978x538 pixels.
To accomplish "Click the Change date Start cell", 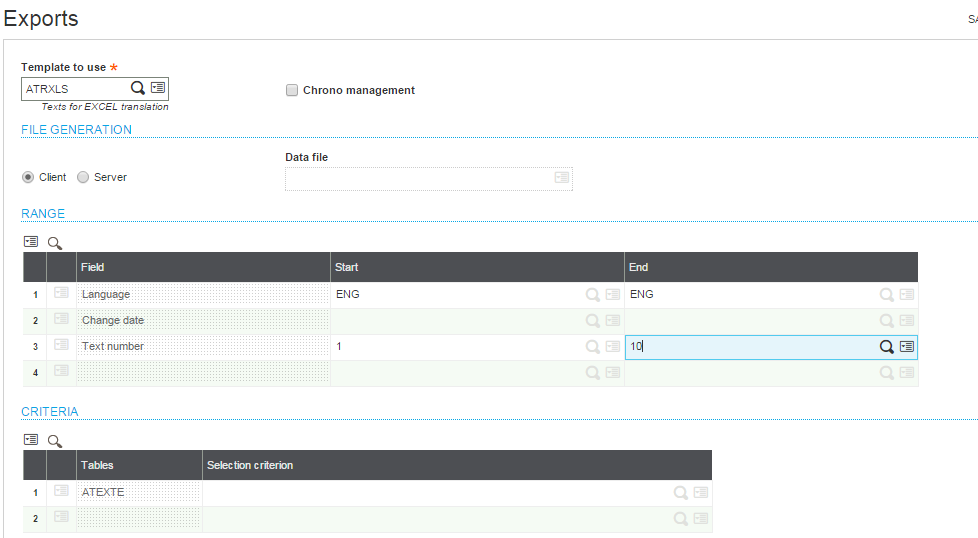I will click(x=458, y=321).
